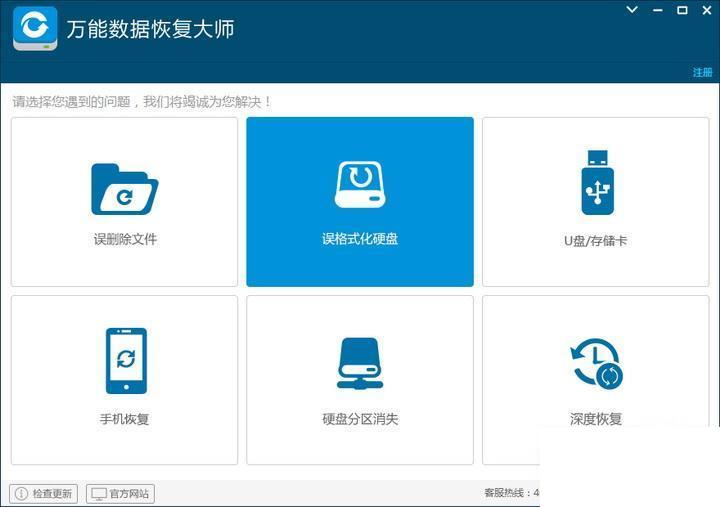Click the 深度恢复 label
The image size is (720, 507).
tap(596, 419)
